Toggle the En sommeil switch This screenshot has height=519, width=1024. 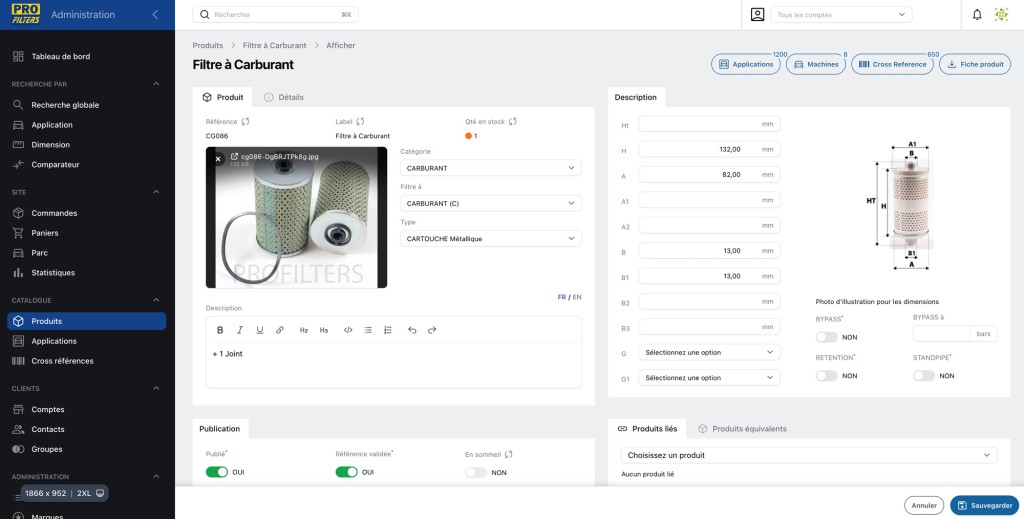click(476, 473)
